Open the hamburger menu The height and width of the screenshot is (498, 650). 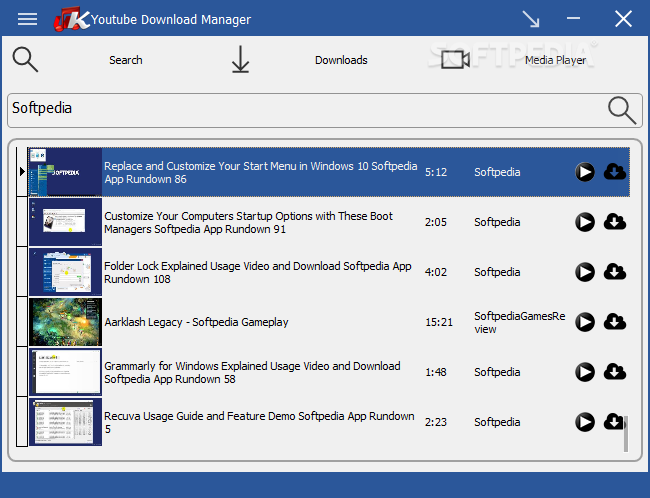tap(27, 19)
